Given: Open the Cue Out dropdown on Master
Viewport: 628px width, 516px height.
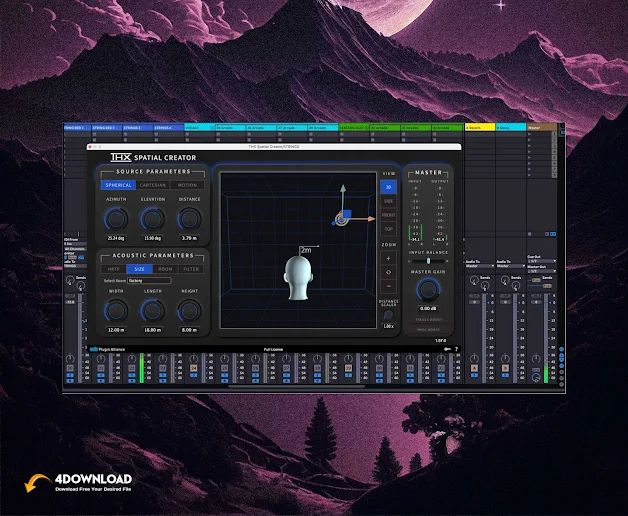Looking at the screenshot, I should pyautogui.click(x=541, y=261).
